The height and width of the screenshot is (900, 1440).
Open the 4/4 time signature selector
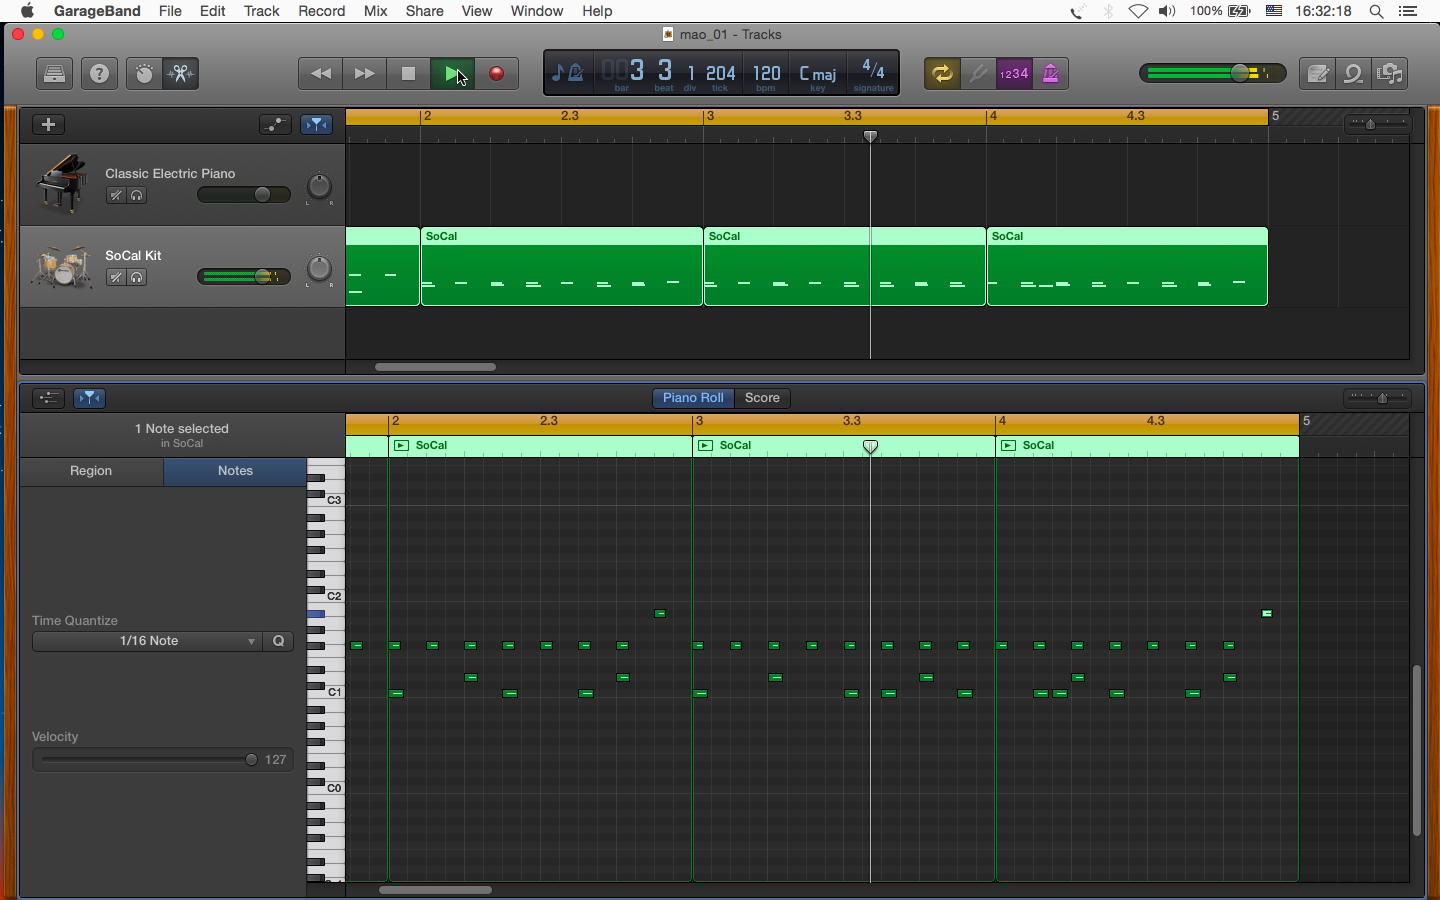tap(873, 74)
